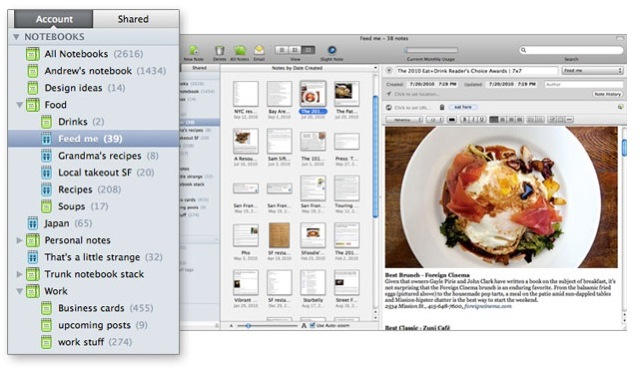This screenshot has width=640, height=368.
Task: Click the Note History button
Action: (607, 94)
